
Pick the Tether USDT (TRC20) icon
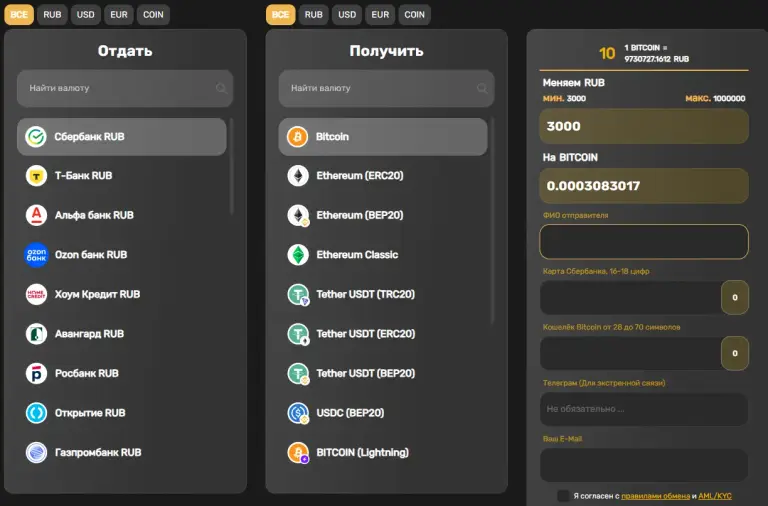tap(298, 294)
